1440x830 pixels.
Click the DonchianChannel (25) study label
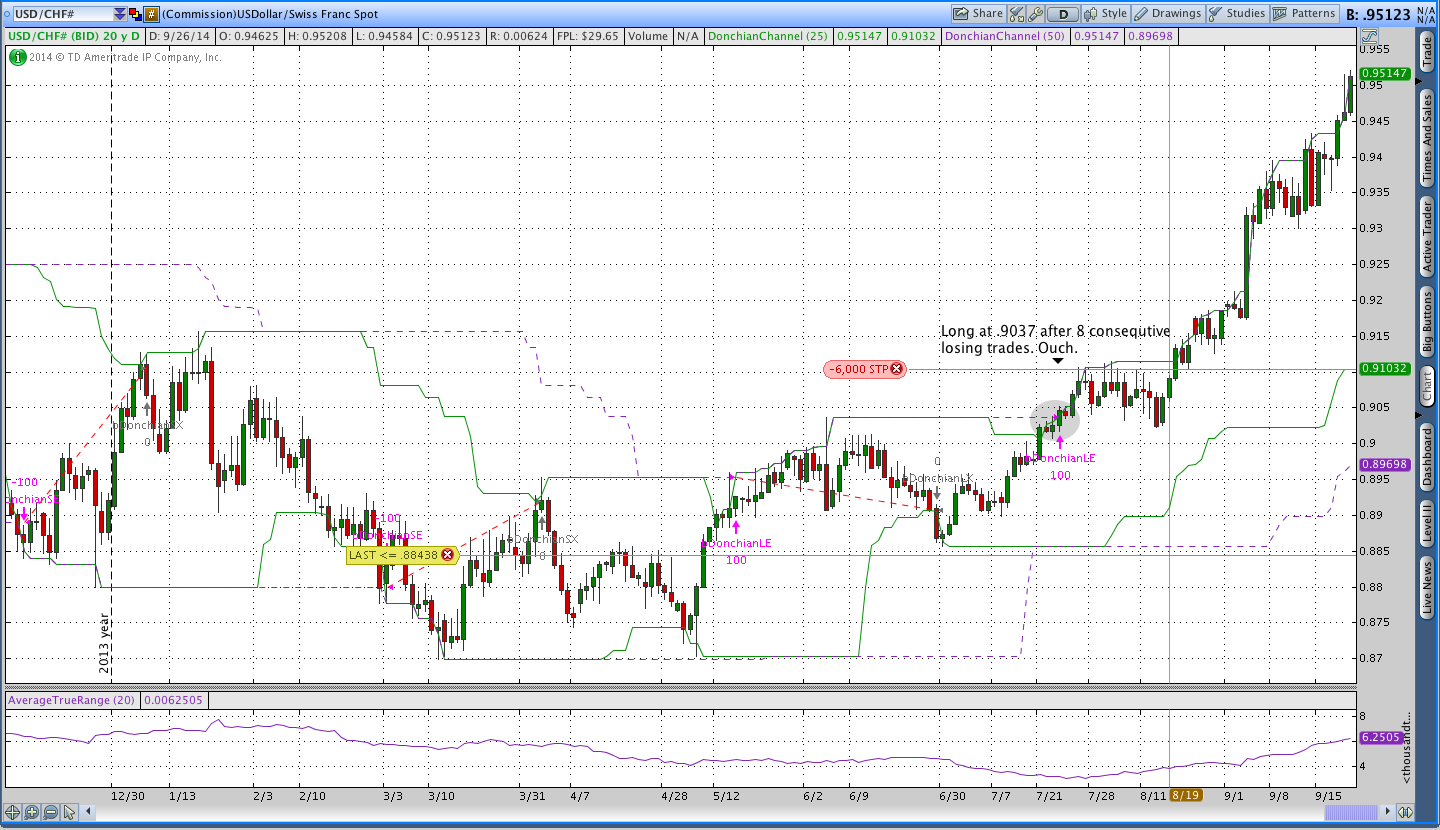[x=767, y=36]
